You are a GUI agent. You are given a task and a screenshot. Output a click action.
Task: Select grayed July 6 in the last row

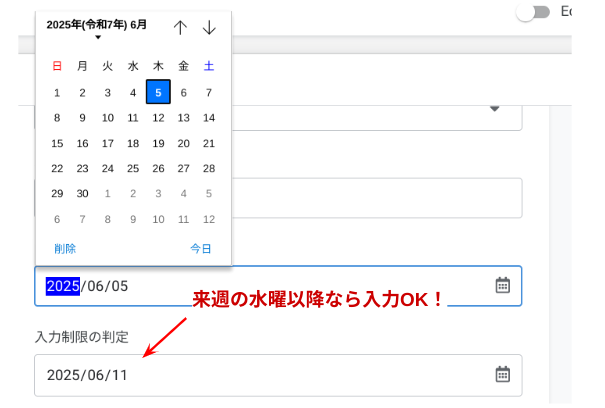pos(57,219)
